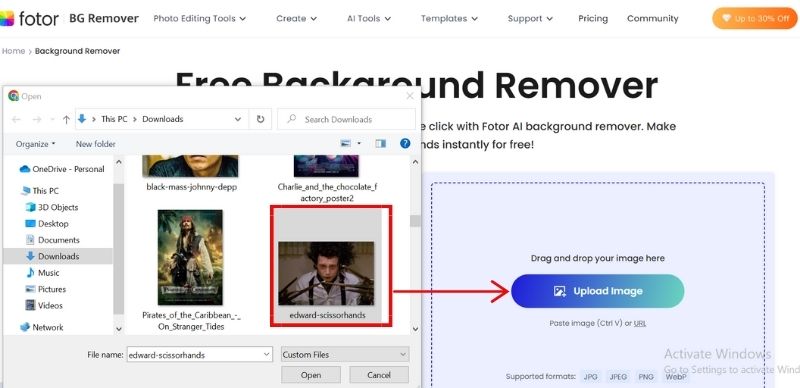This screenshot has width=800, height=388.
Task: Open the Templates menu
Action: pyautogui.click(x=449, y=18)
